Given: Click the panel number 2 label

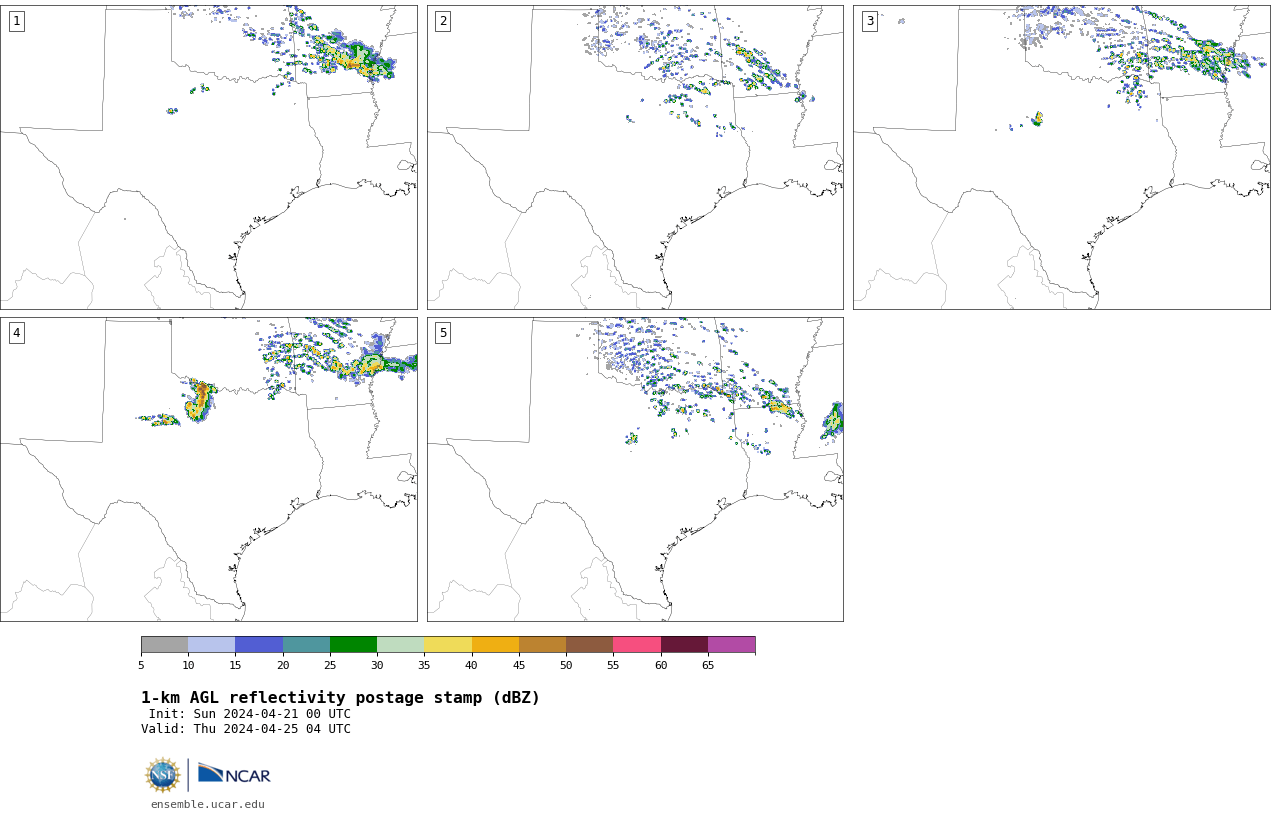Looking at the screenshot, I should click(x=443, y=21).
